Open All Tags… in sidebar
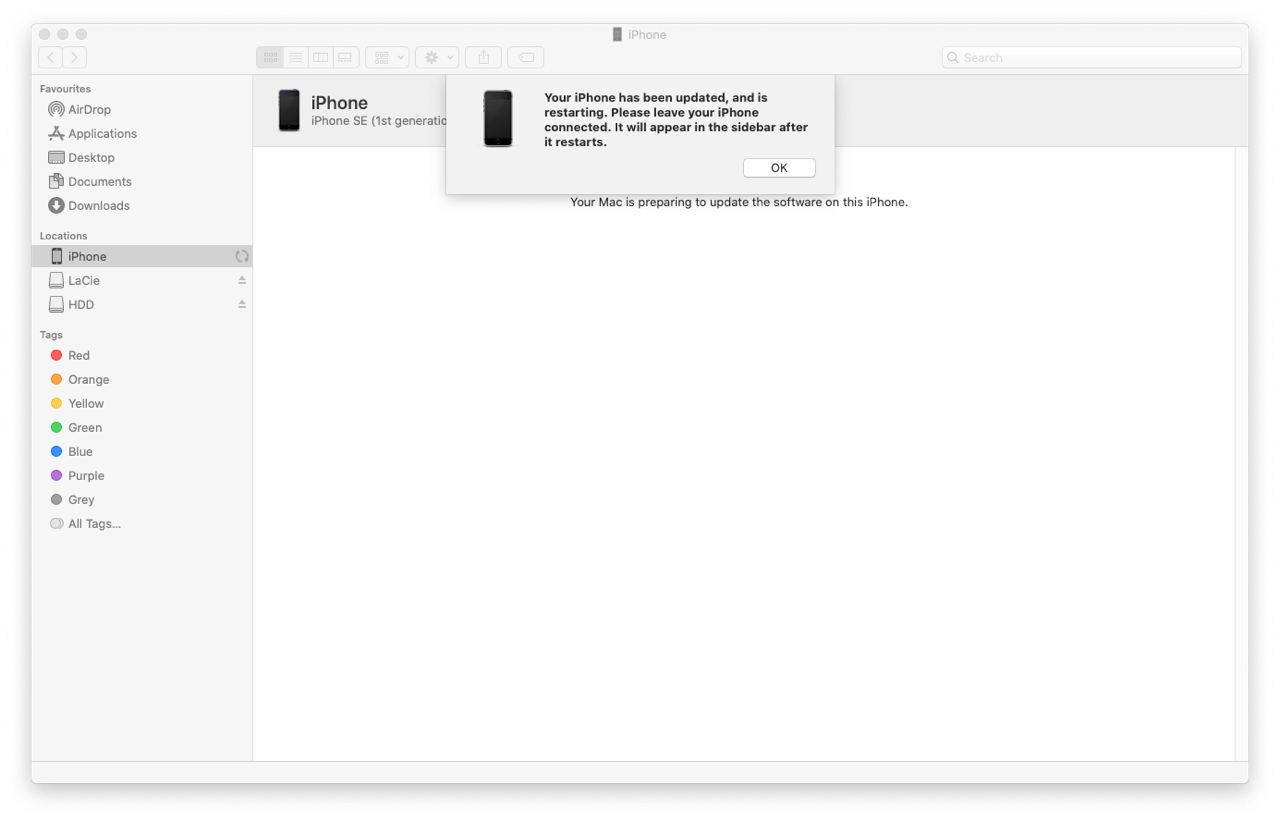This screenshot has width=1280, height=822. (x=141, y=523)
